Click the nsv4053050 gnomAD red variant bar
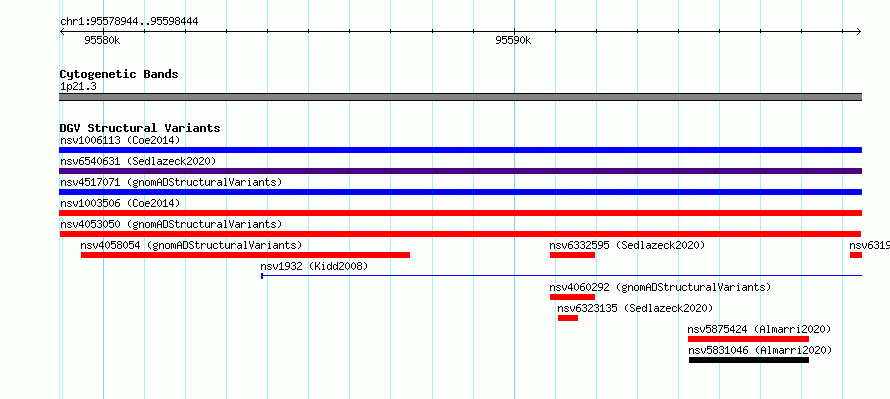The image size is (890, 399). 460,234
